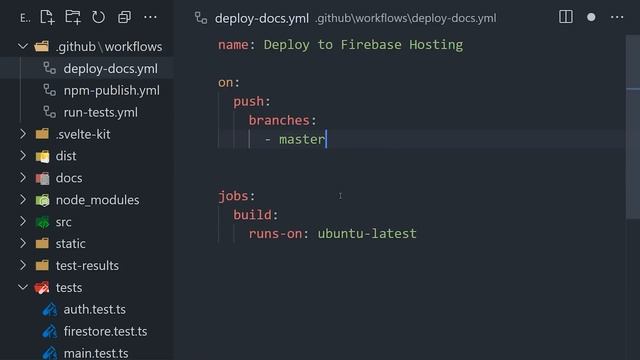Expand the static folder chevron

pyautogui.click(x=23, y=243)
